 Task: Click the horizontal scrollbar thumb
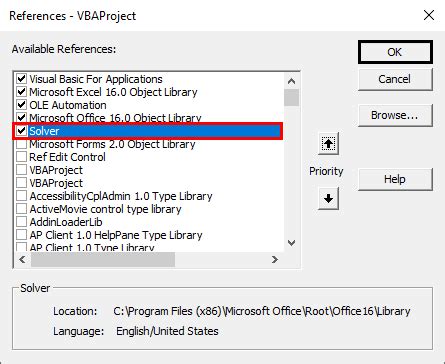(103, 259)
